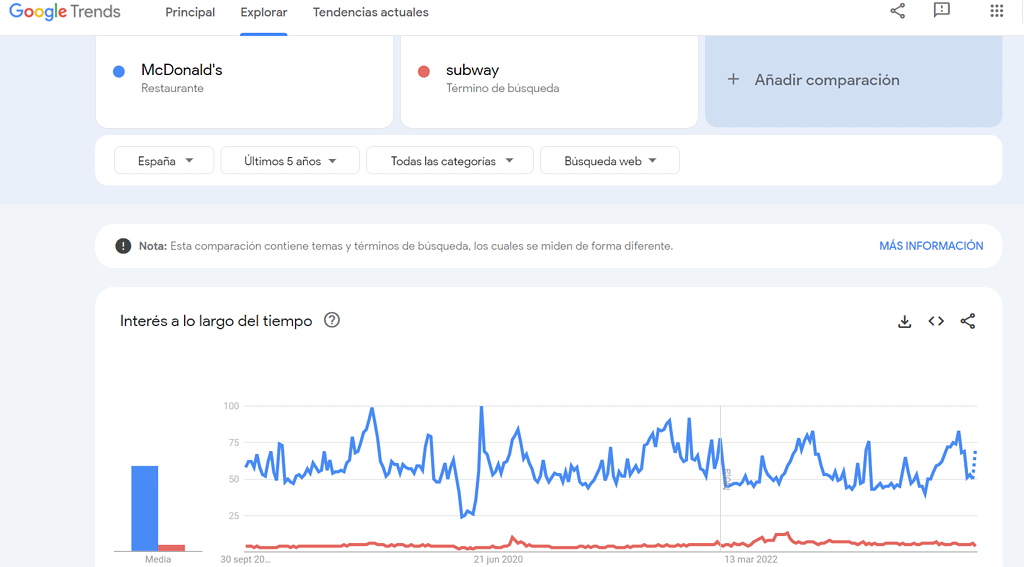Open the MÁS INFORMACIÓN link
The image size is (1024, 567).
point(931,246)
